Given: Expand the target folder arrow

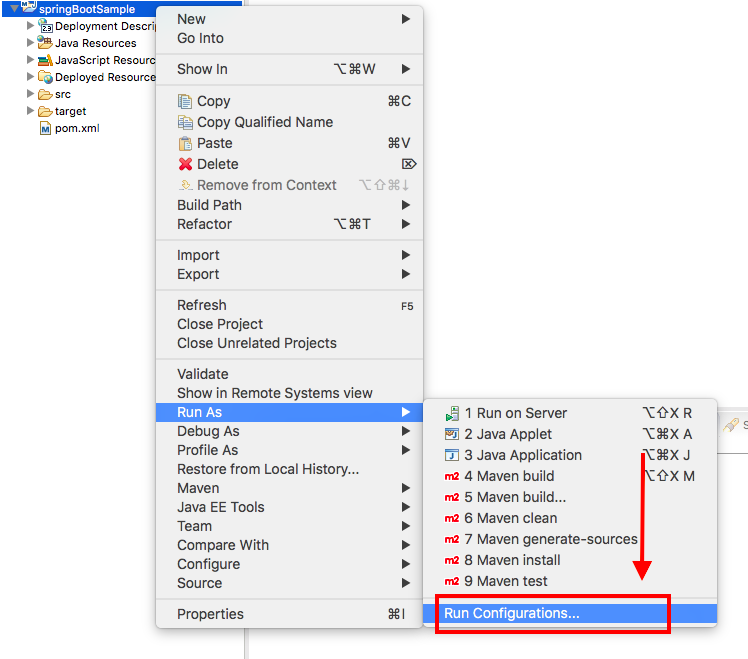Looking at the screenshot, I should click(30, 111).
